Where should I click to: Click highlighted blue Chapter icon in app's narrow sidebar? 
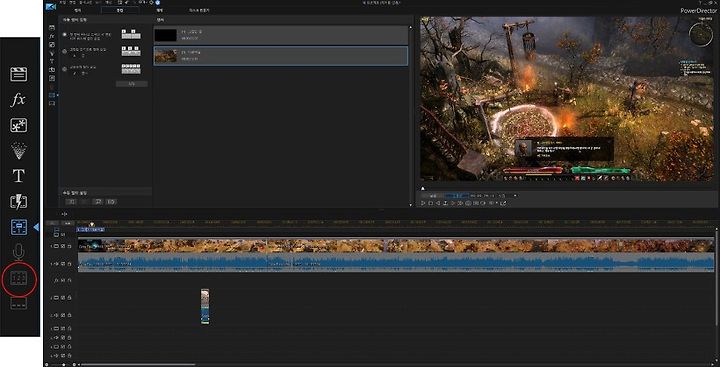(x=52, y=95)
